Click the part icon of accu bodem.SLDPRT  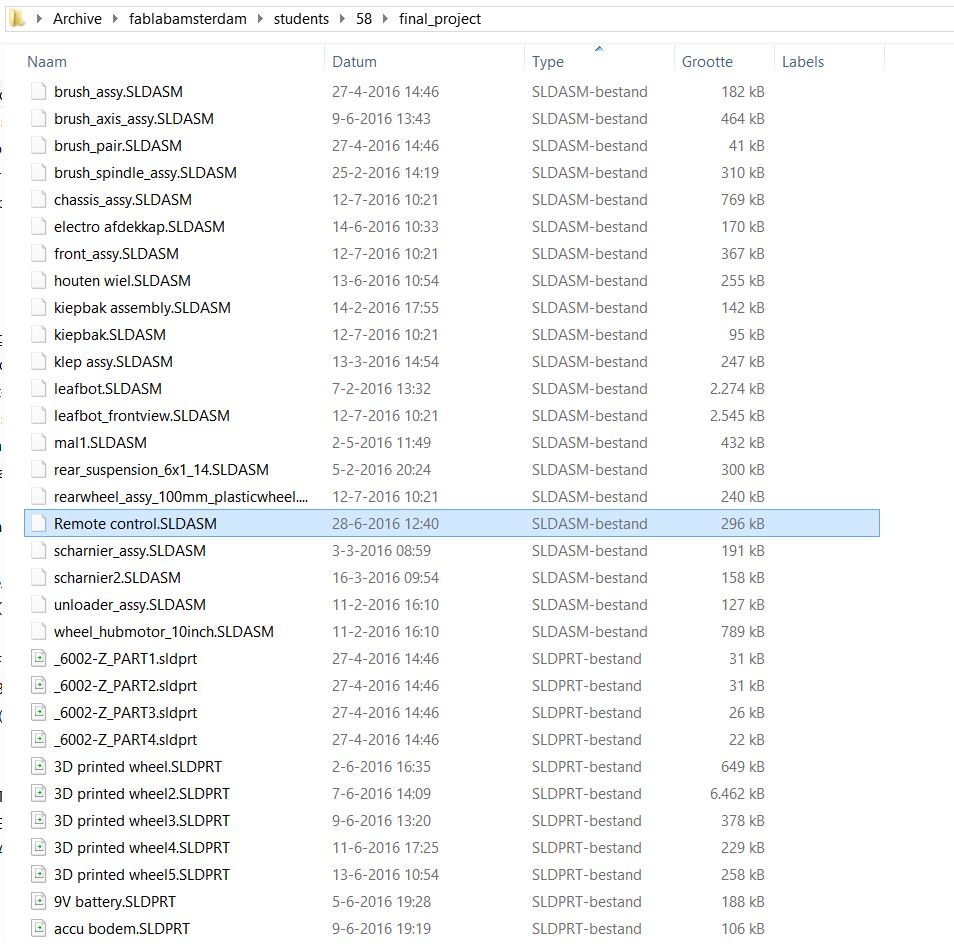[x=38, y=929]
